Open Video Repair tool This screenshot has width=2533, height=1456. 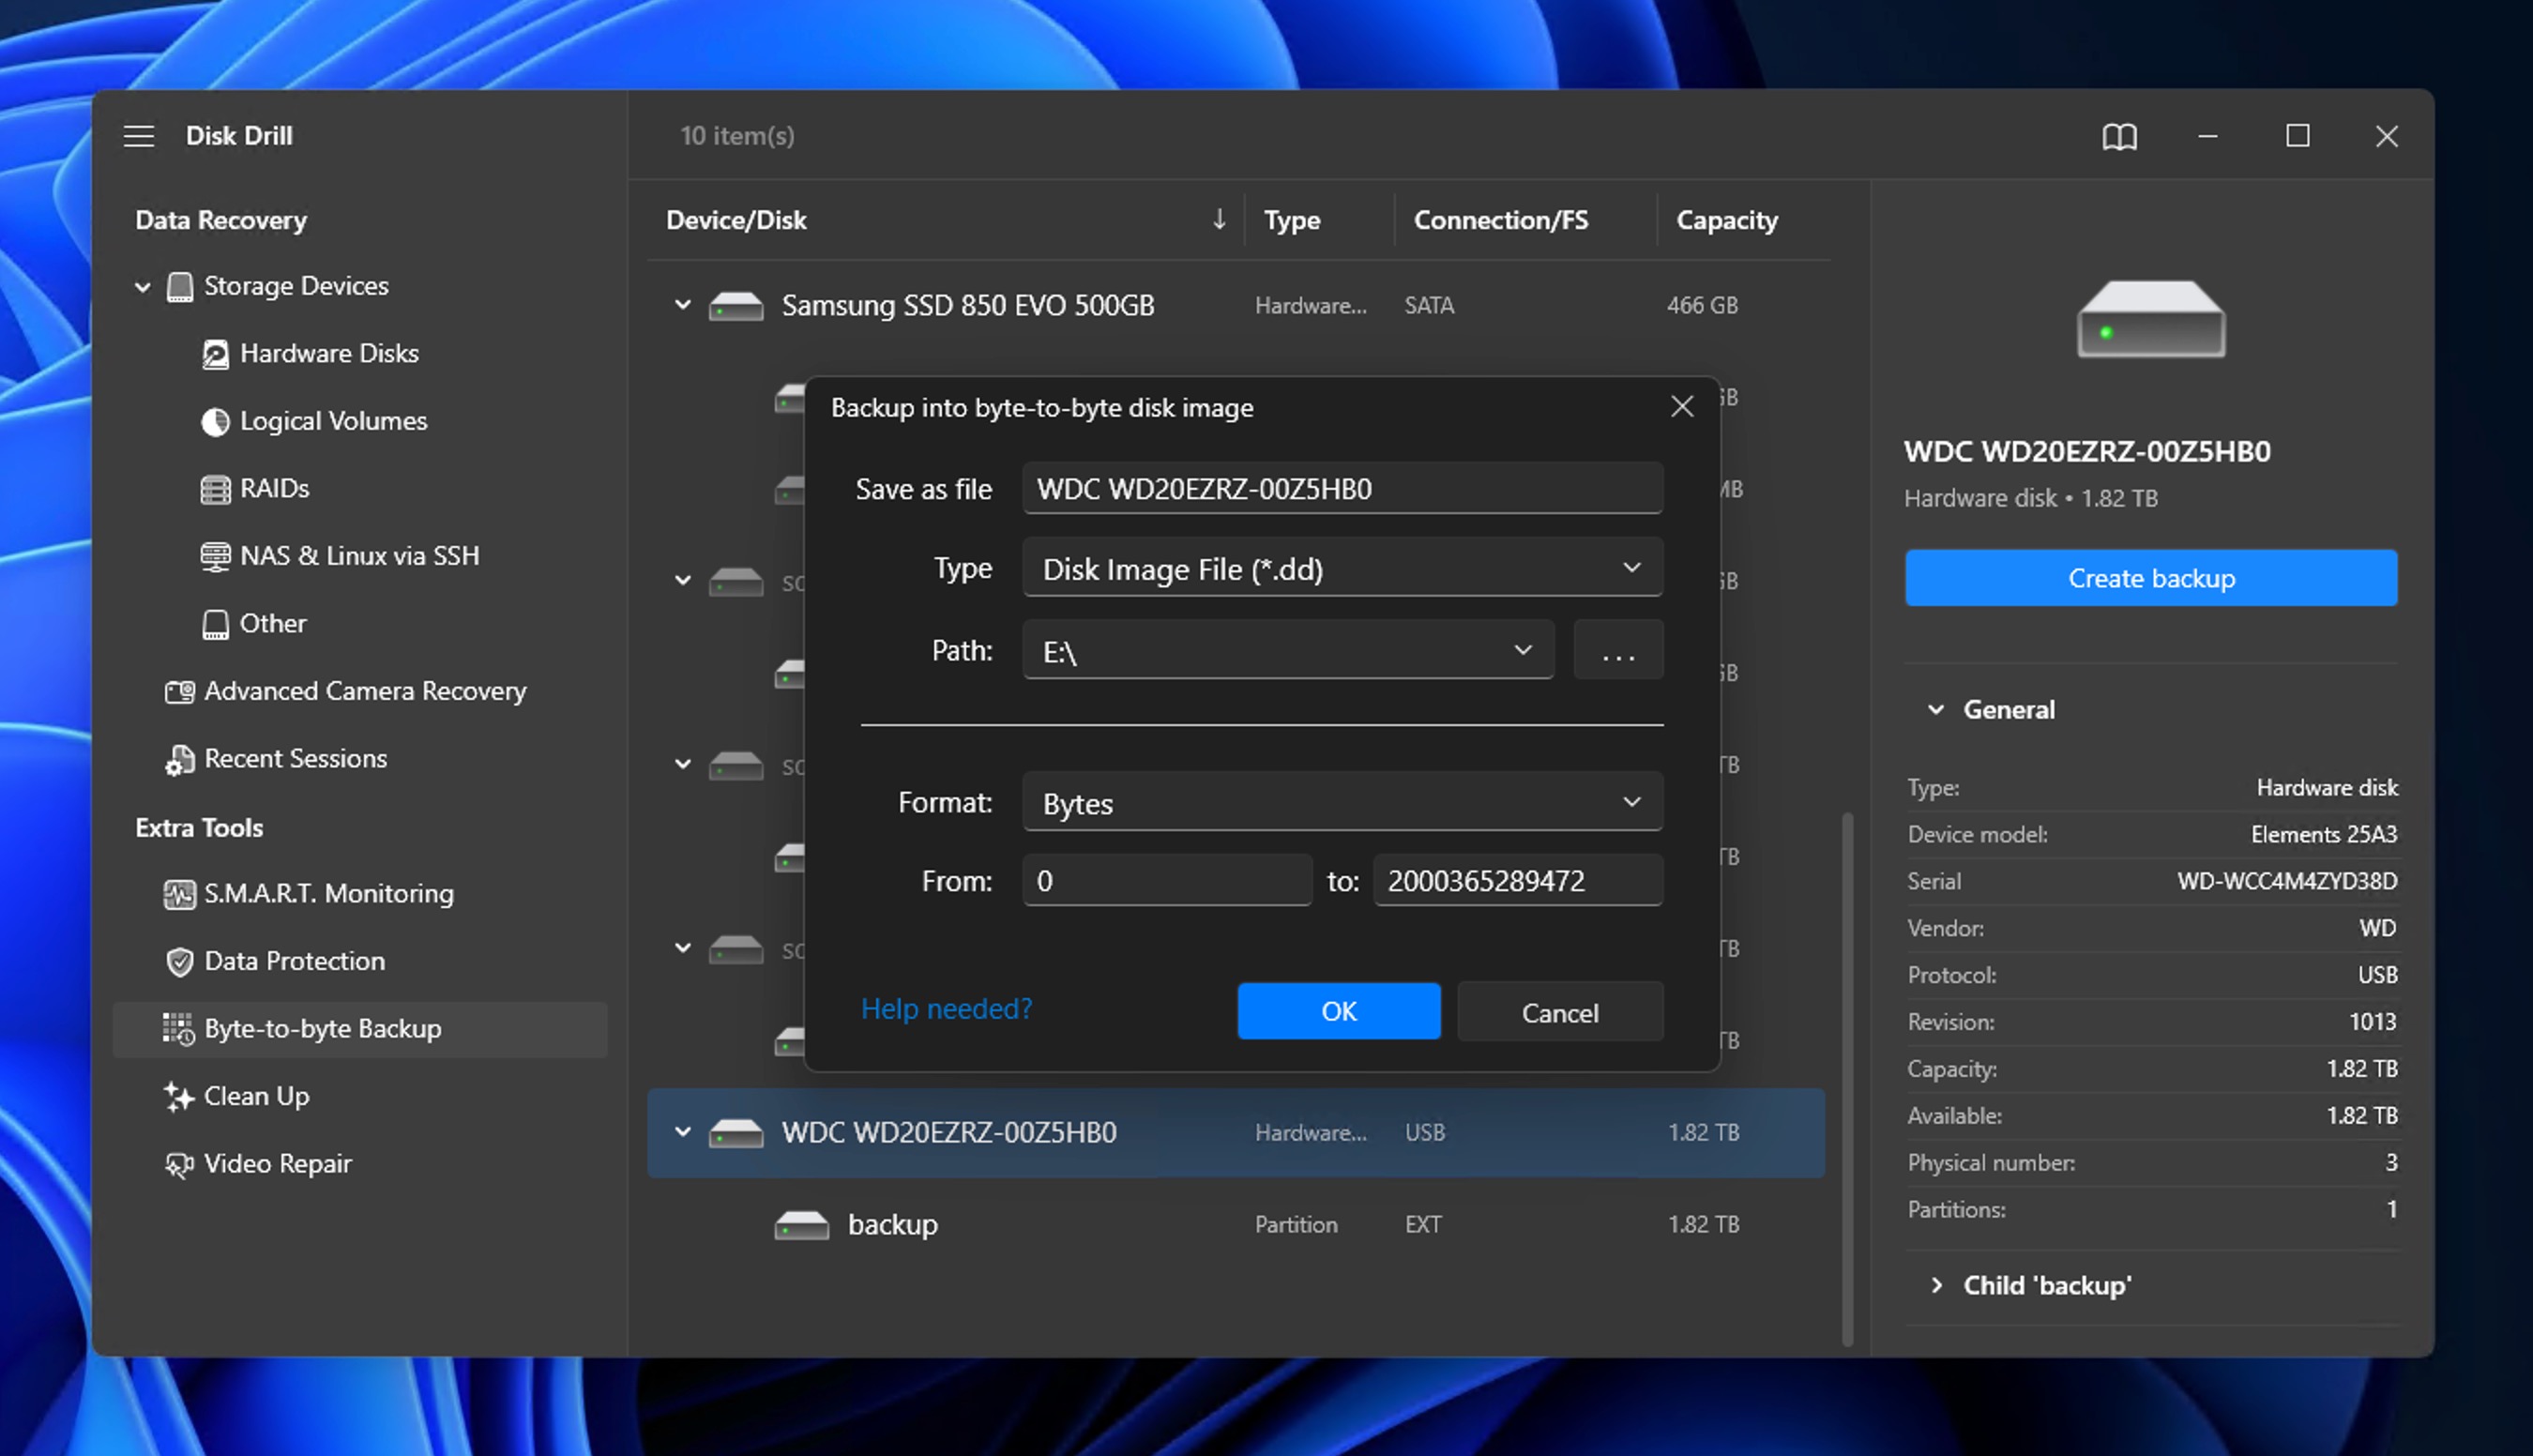tap(278, 1165)
